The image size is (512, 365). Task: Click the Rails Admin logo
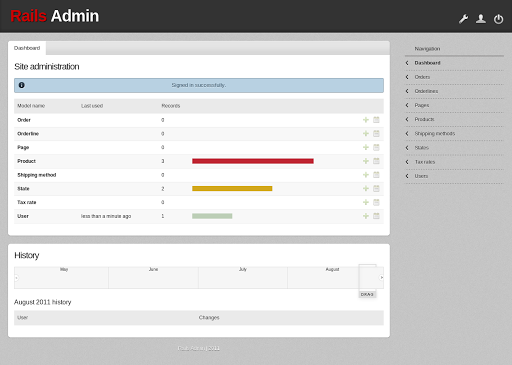pyautogui.click(x=55, y=16)
